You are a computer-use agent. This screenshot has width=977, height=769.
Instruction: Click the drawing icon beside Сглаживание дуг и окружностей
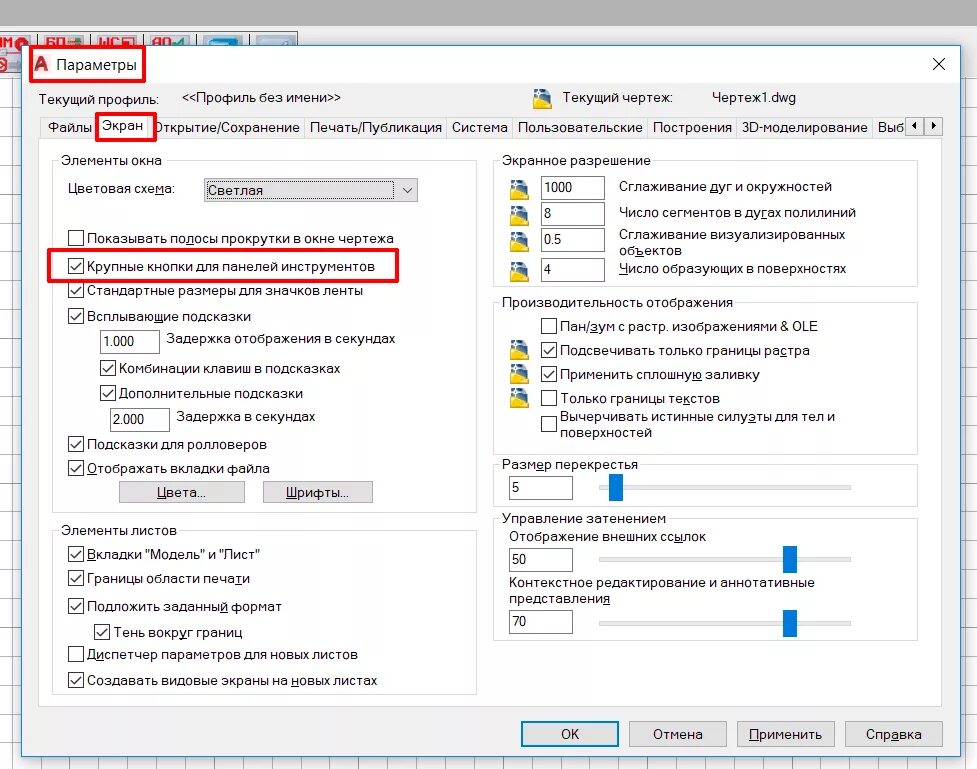(x=519, y=189)
